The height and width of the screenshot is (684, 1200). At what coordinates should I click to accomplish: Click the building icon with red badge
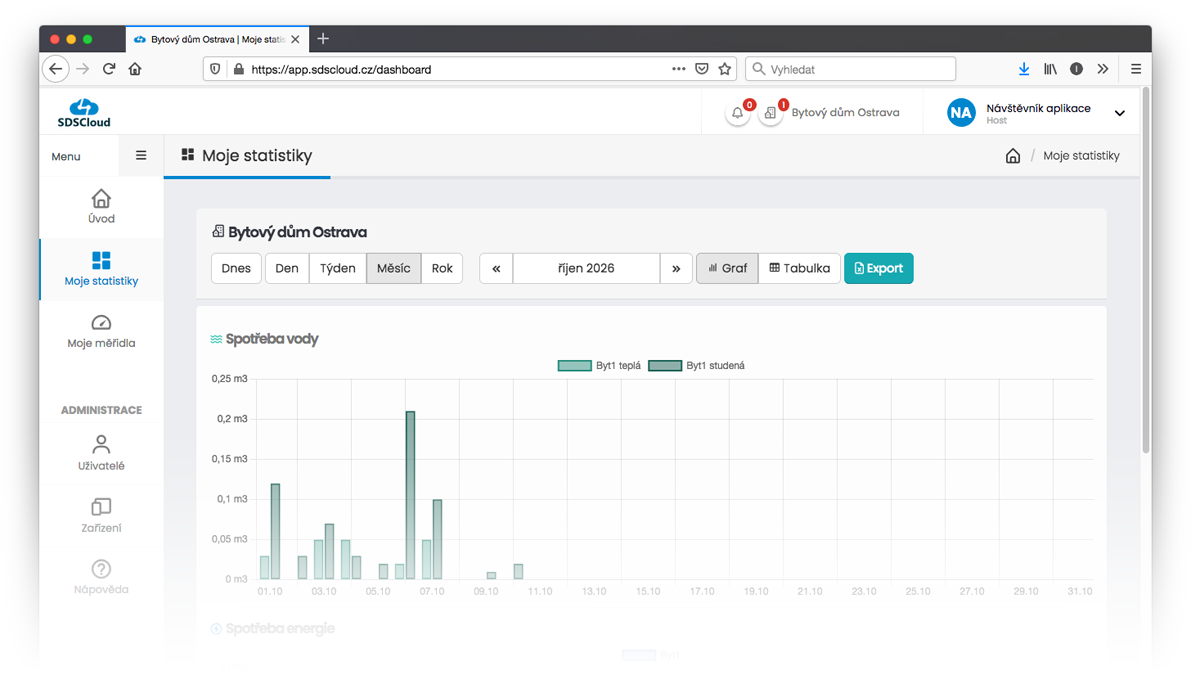coord(770,113)
